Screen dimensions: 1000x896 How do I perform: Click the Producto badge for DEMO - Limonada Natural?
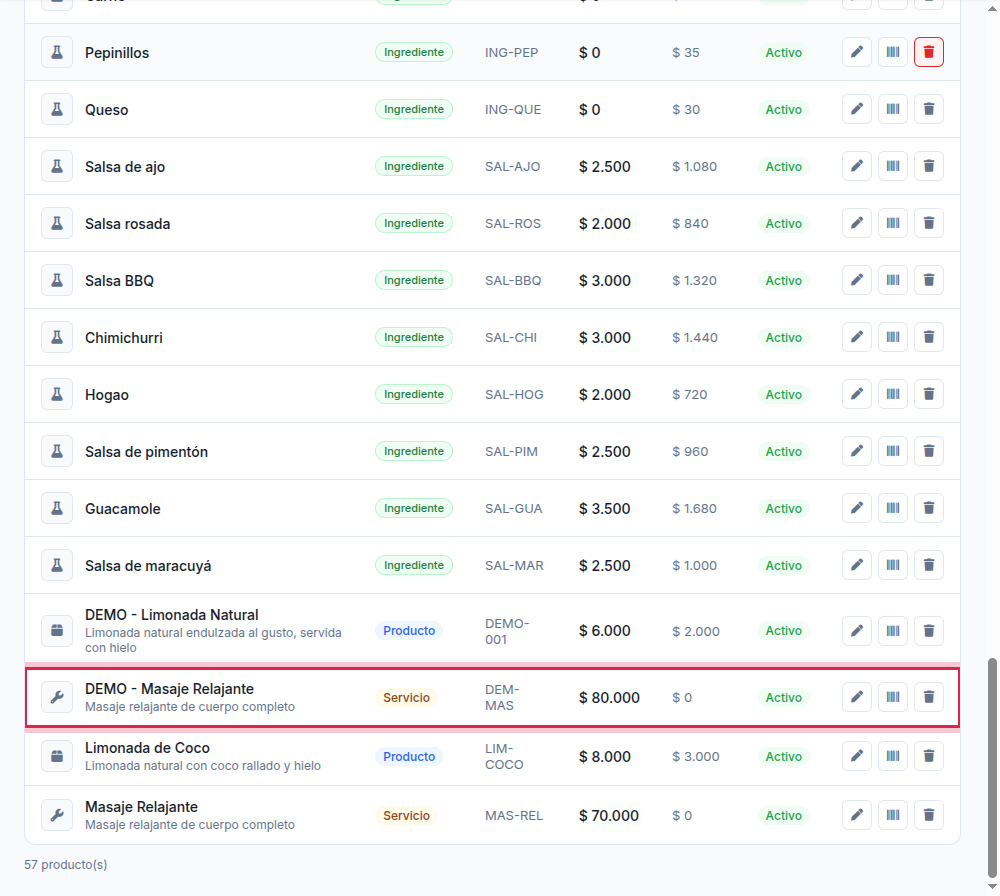pyautogui.click(x=409, y=631)
